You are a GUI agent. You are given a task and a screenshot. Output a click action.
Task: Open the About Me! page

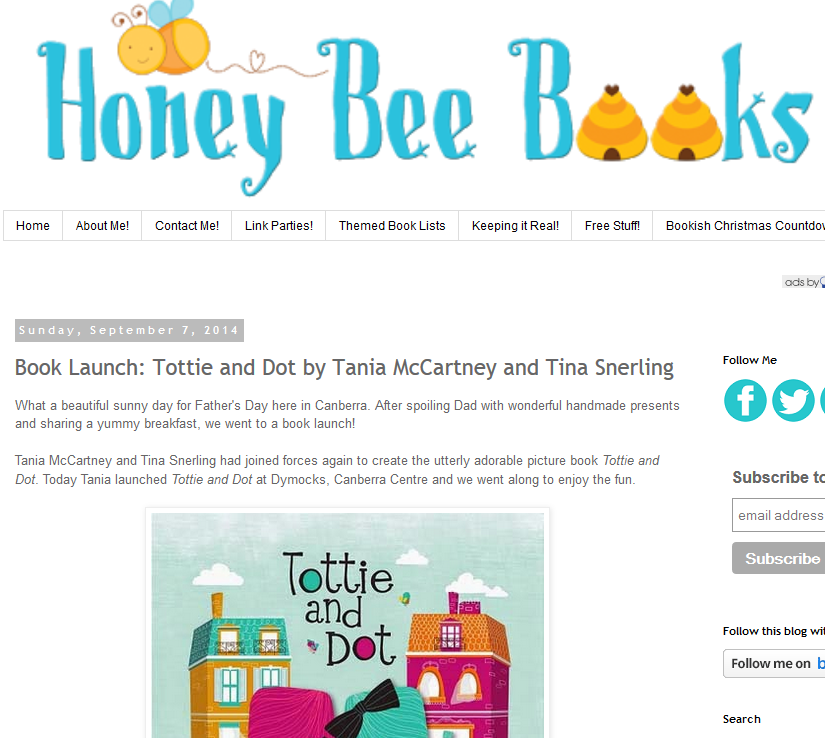pyautogui.click(x=102, y=226)
